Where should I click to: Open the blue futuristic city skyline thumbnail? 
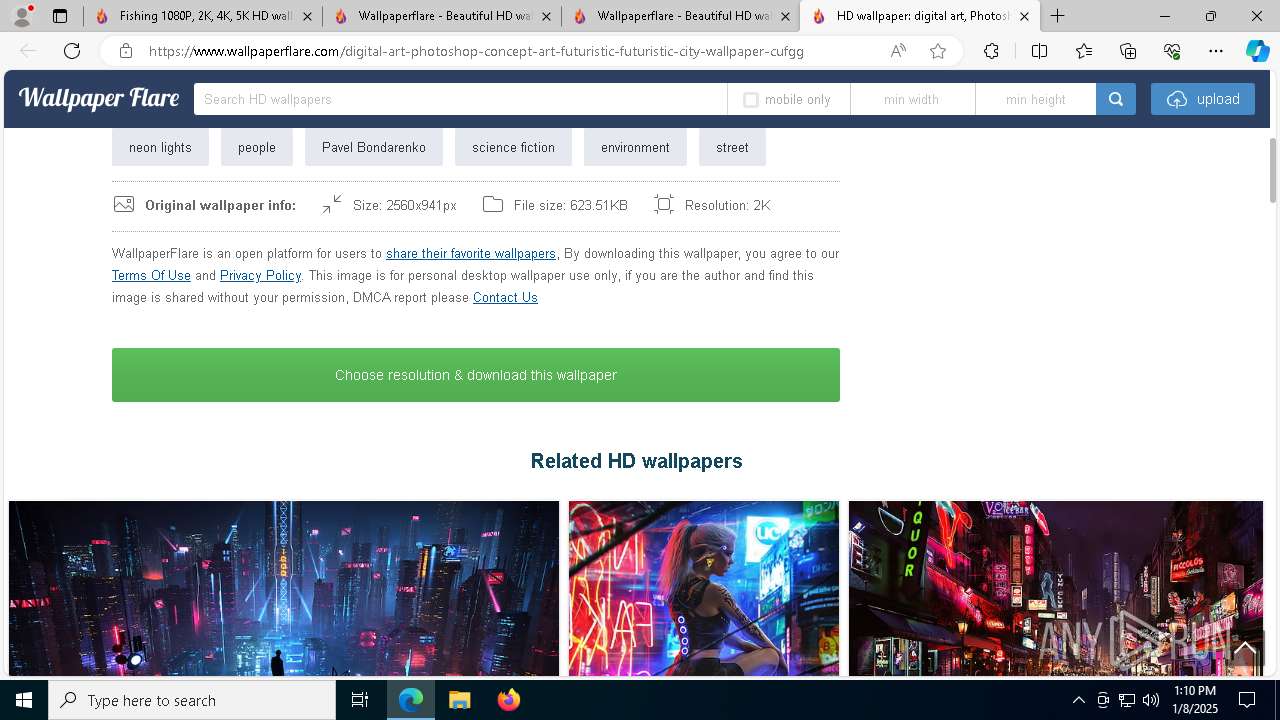tap(284, 588)
